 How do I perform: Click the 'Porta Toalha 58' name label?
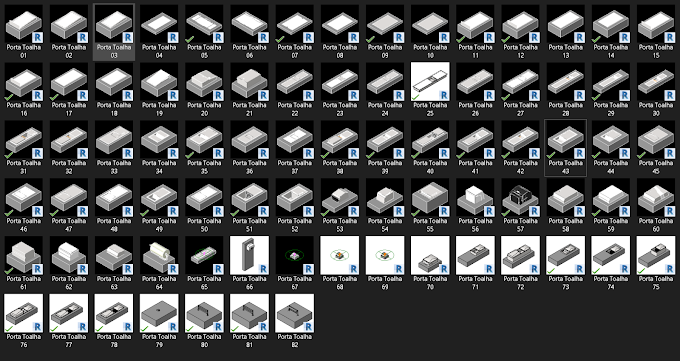coord(566,225)
